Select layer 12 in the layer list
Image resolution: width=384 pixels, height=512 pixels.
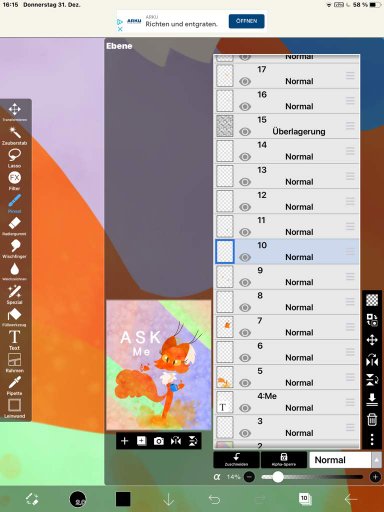(x=287, y=201)
